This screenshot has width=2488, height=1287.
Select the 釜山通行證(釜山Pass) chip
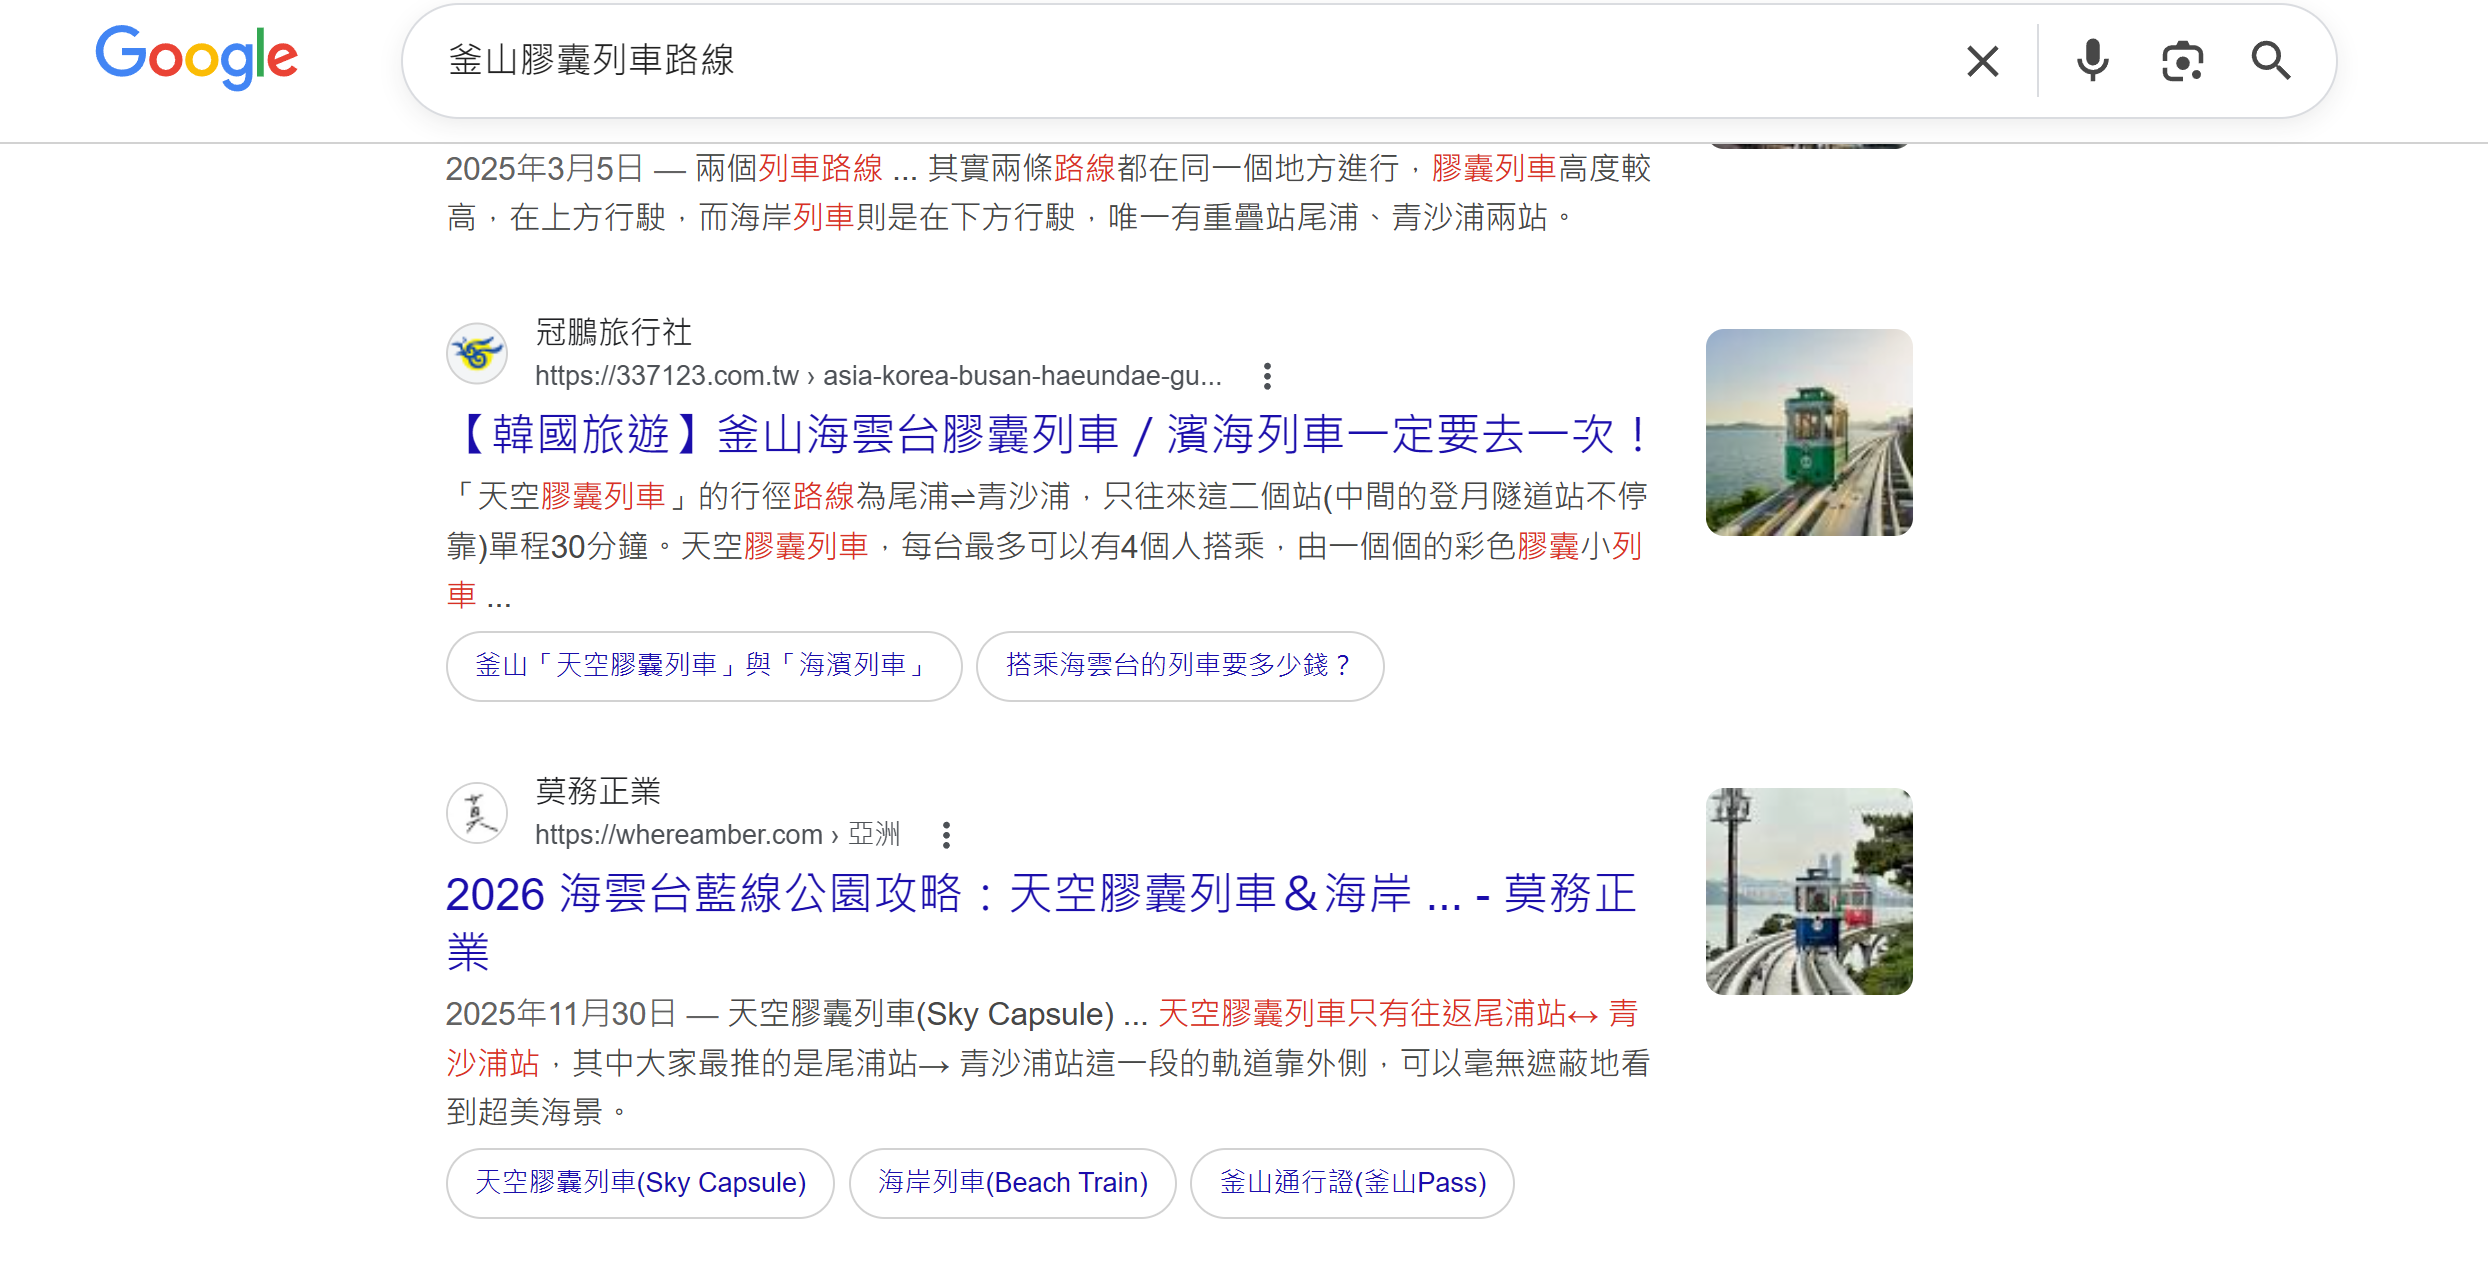1352,1183
